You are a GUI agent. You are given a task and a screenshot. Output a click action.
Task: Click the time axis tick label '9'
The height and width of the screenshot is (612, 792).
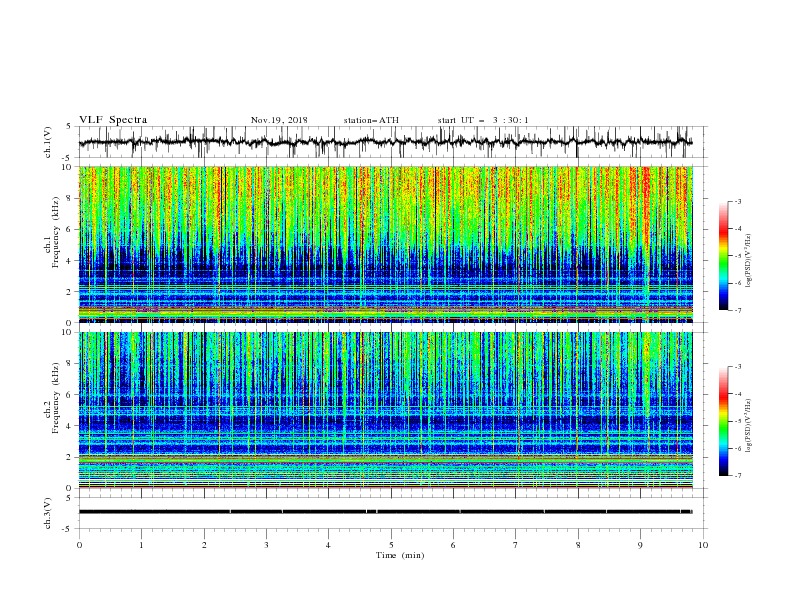point(640,545)
